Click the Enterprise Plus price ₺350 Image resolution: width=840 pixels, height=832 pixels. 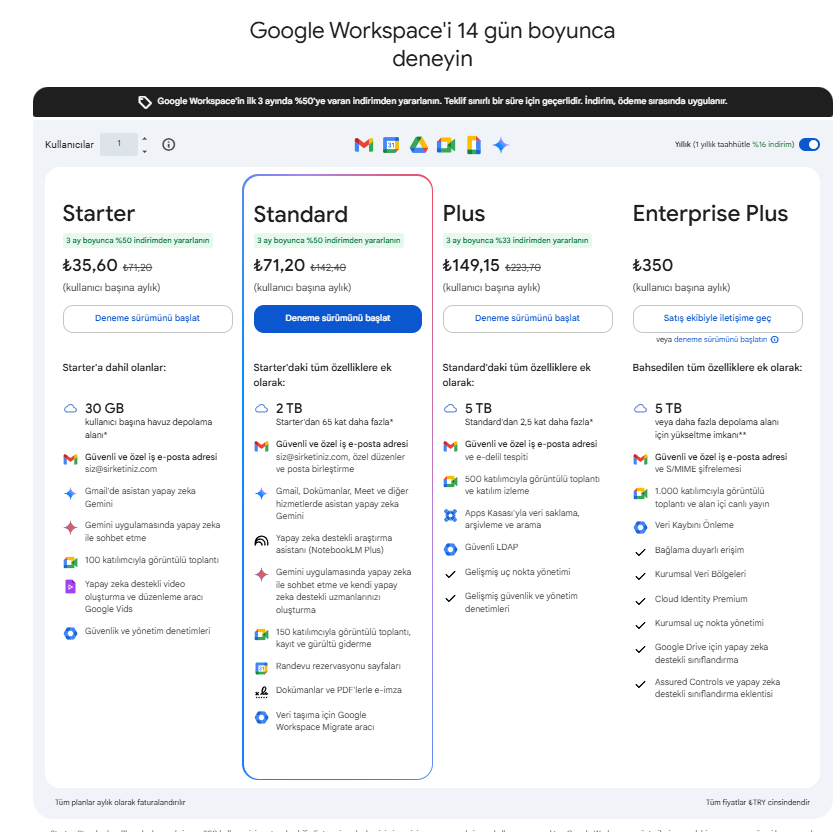click(x=652, y=265)
